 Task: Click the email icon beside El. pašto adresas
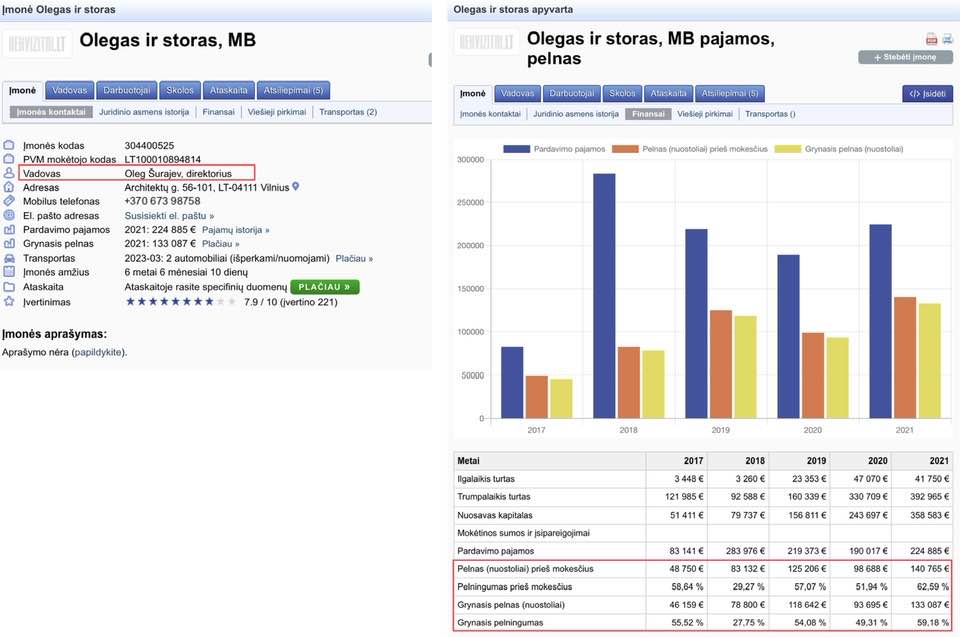9,215
